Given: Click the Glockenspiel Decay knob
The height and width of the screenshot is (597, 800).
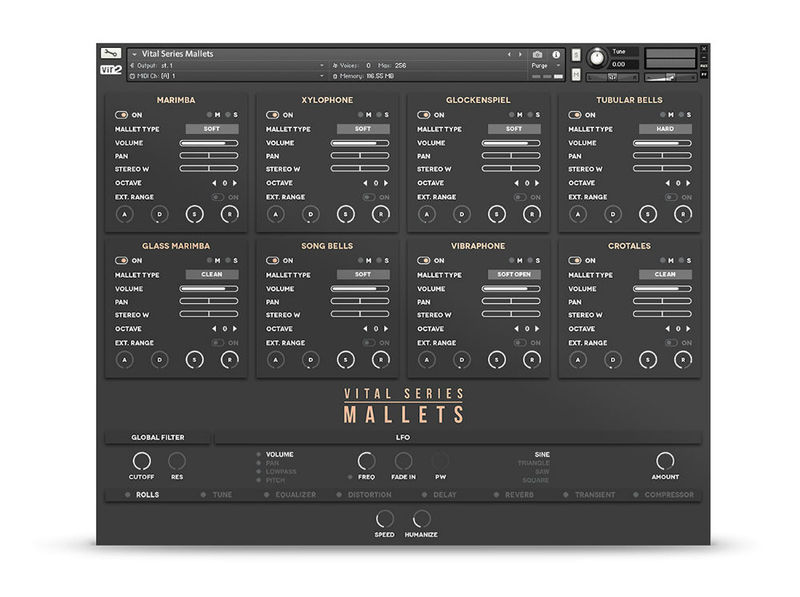Looking at the screenshot, I should (x=462, y=214).
